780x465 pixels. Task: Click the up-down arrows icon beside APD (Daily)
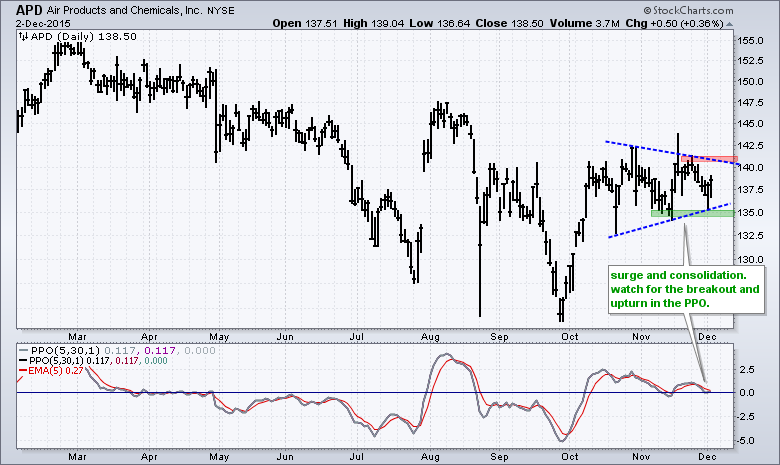tap(23, 36)
